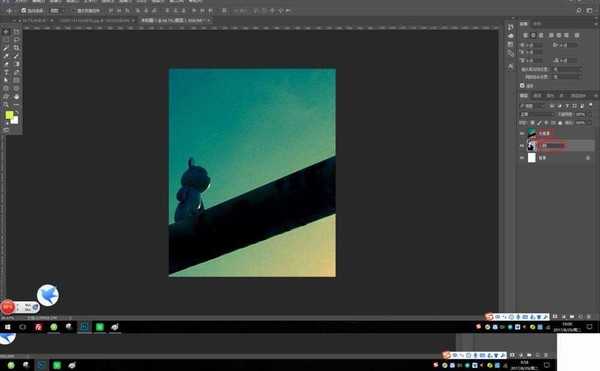Select the Move tool in the toolbox

click(6, 32)
